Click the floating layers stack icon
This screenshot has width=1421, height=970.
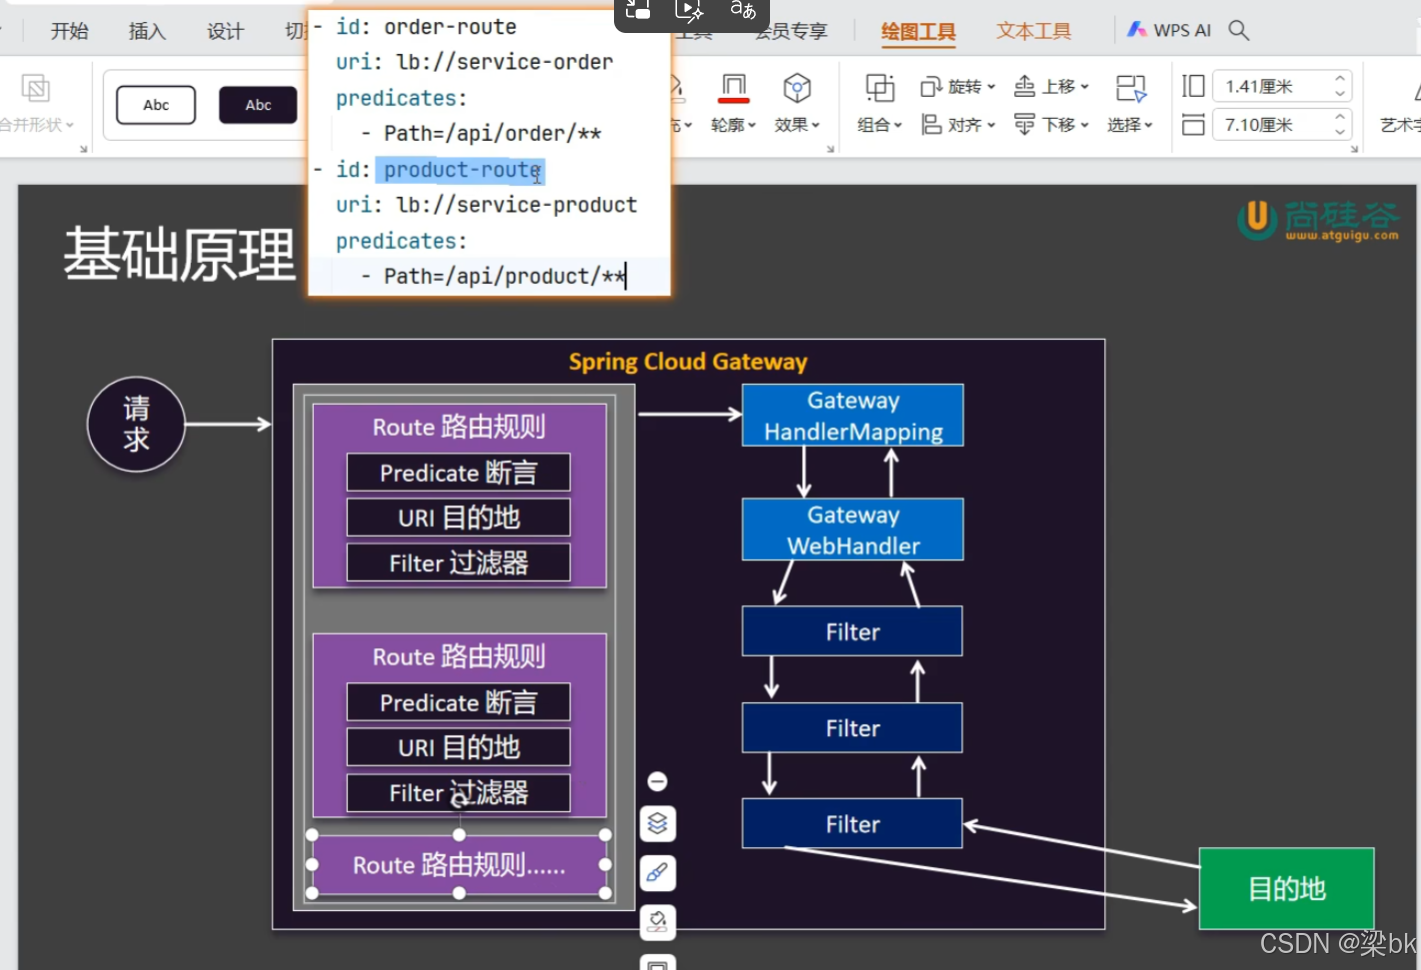657,824
